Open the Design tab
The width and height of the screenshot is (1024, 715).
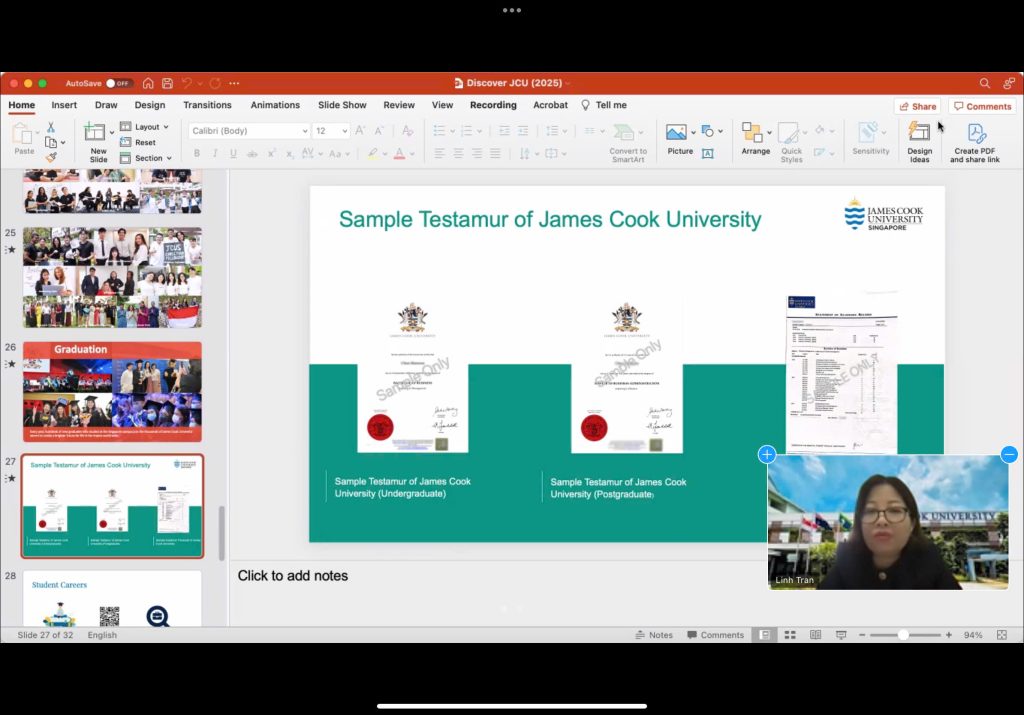click(x=150, y=105)
